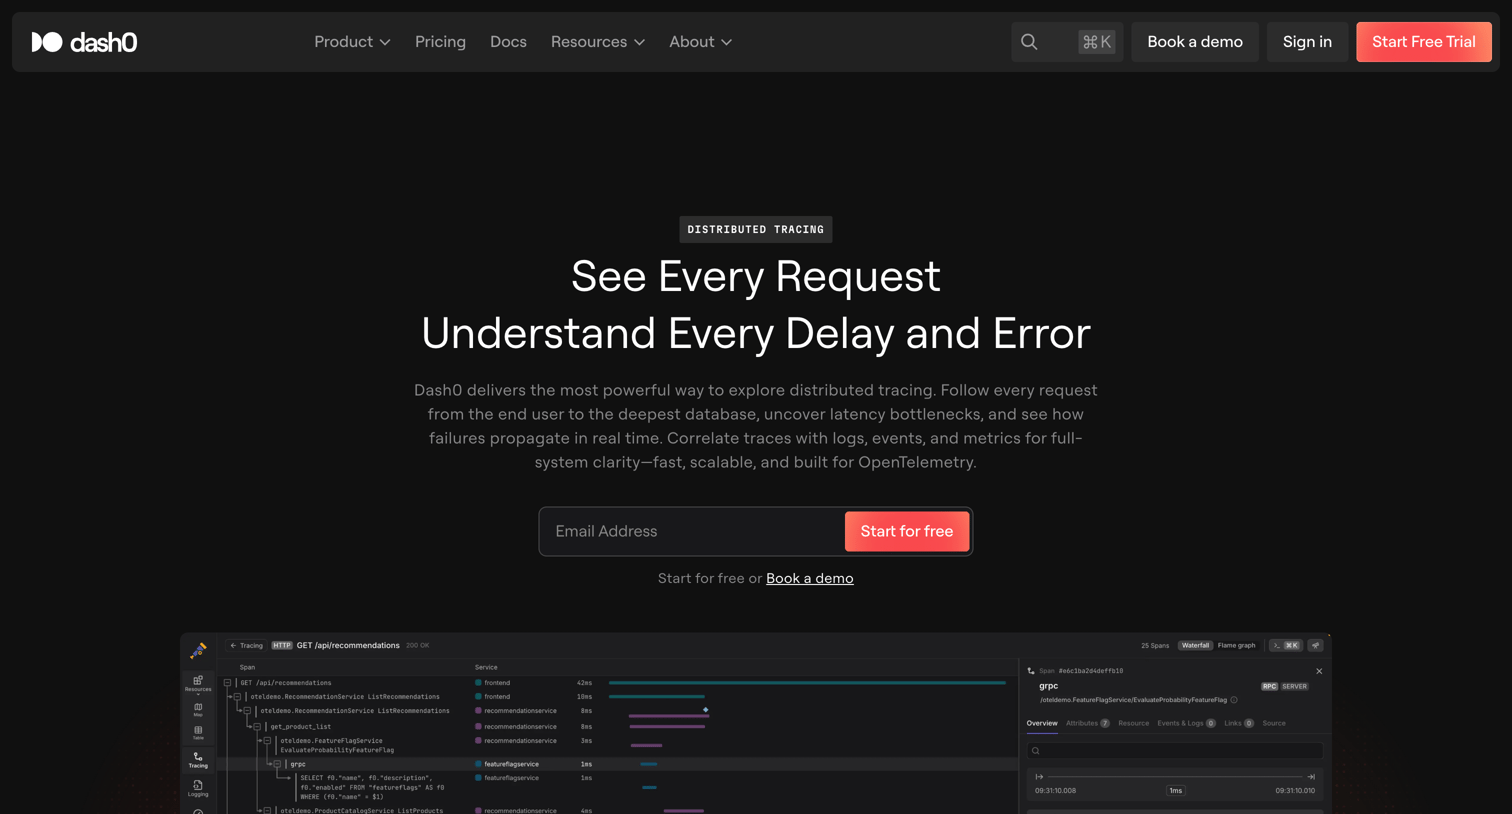This screenshot has height=814, width=1512.
Task: Focus the Email Address input field
Action: (x=692, y=531)
